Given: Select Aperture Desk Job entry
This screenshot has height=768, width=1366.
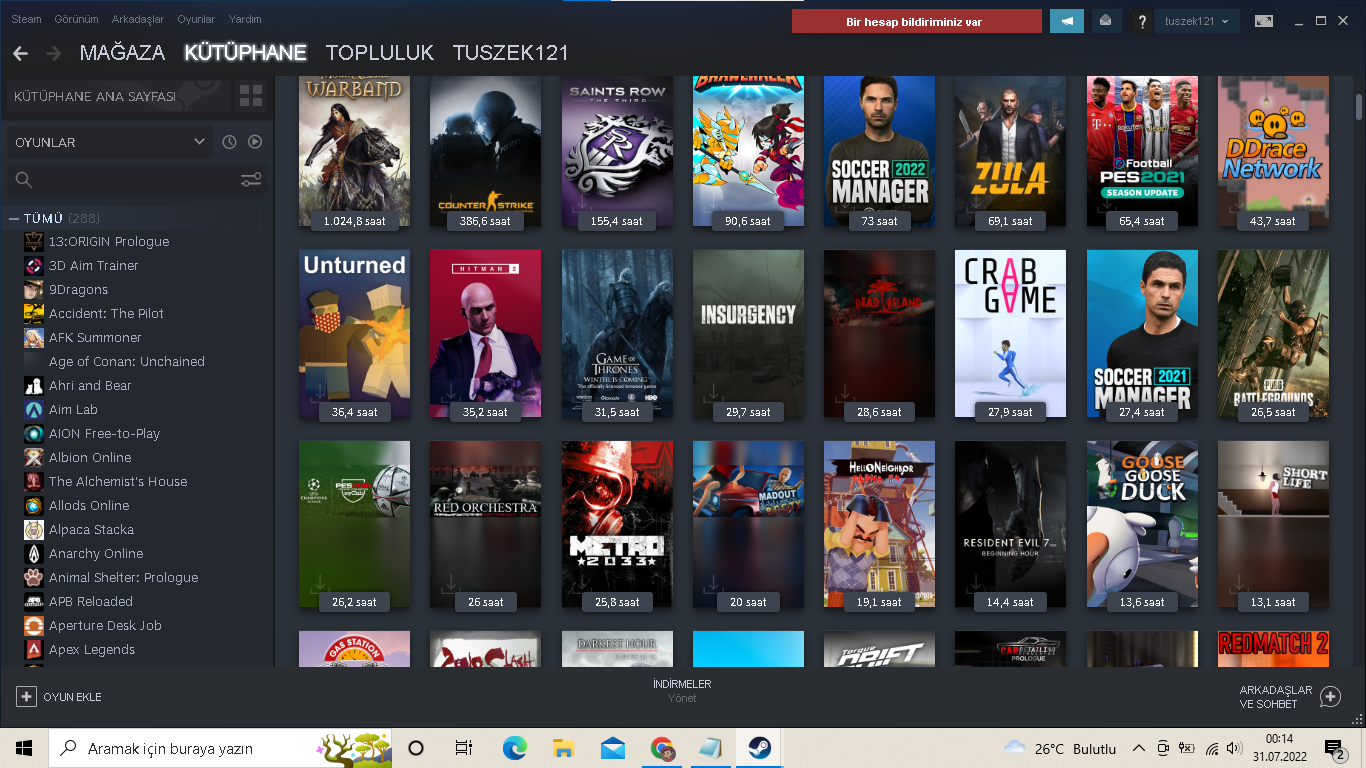Looking at the screenshot, I should point(105,626).
